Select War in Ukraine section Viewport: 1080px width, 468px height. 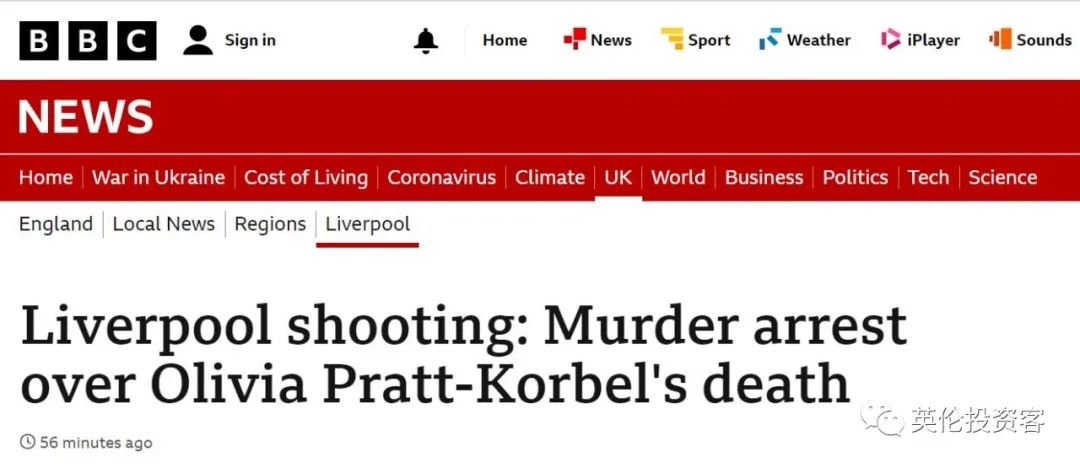point(158,177)
